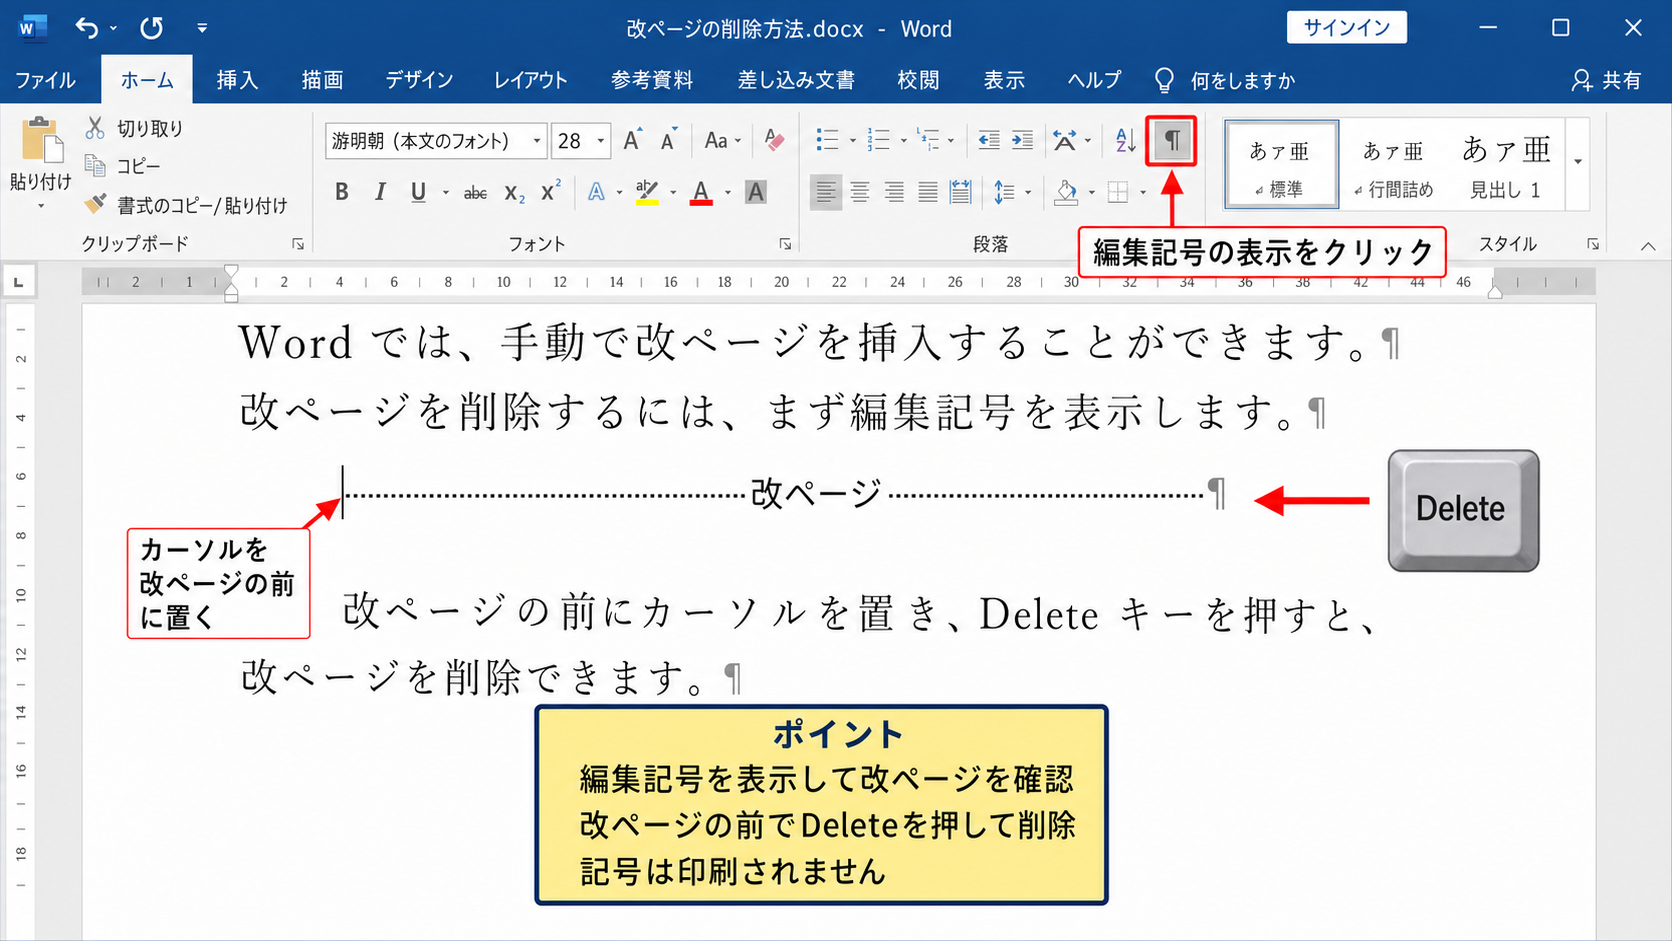Screen dimensions: 1672x941
Task: Click the Copy (コピー) icon
Action: pyautogui.click(x=95, y=165)
